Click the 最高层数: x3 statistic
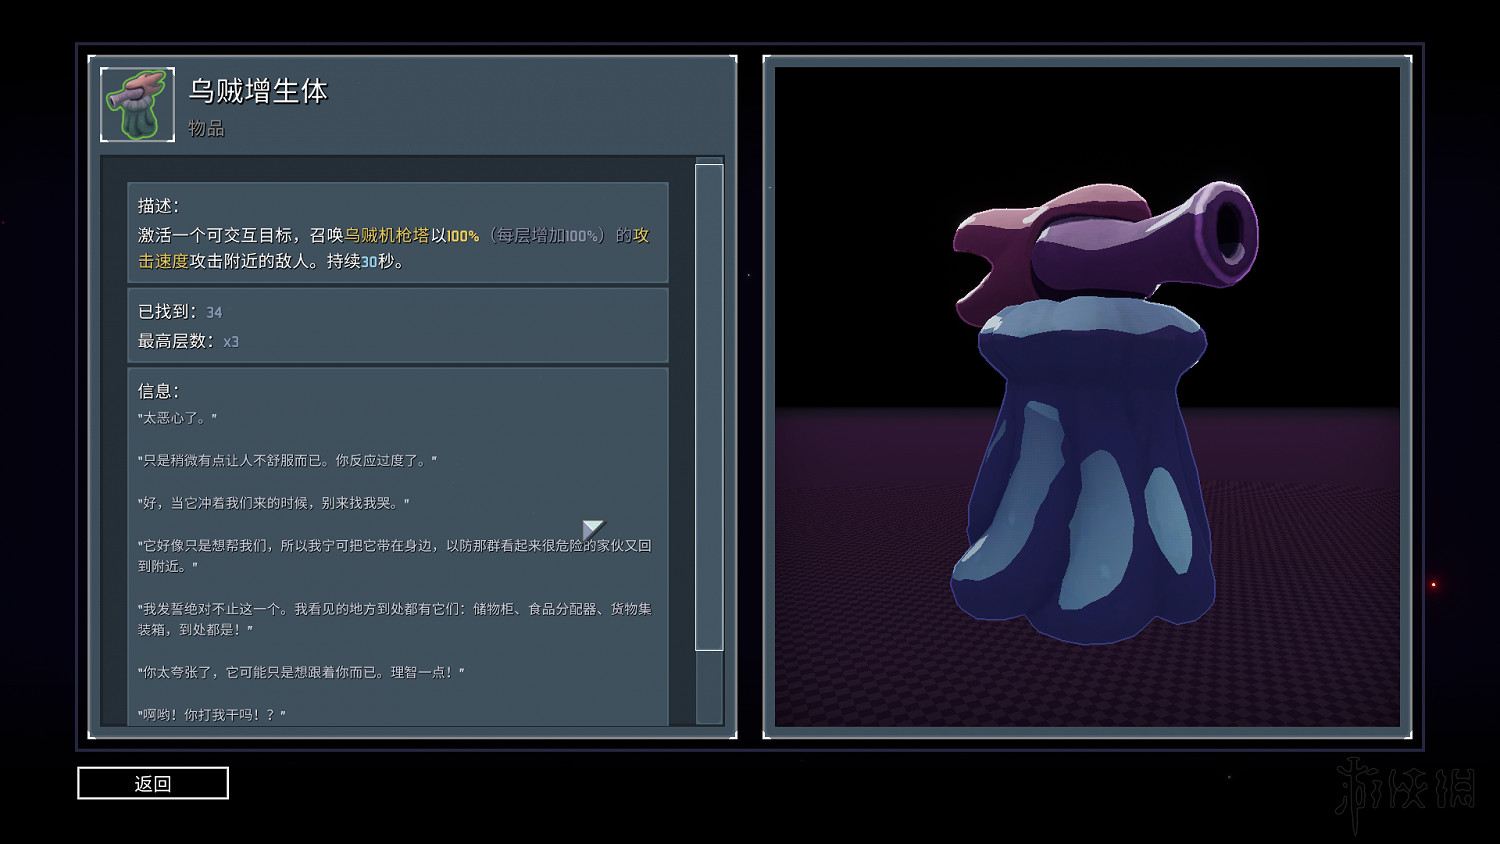Viewport: 1500px width, 844px height. (x=188, y=341)
